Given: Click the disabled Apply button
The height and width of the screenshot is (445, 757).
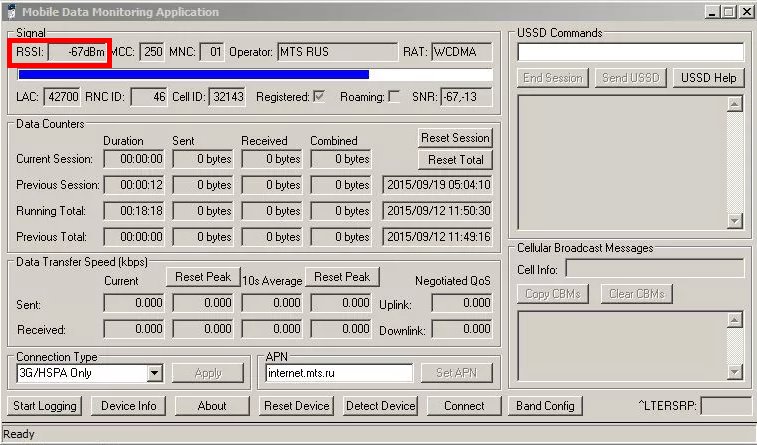Looking at the screenshot, I should (208, 373).
